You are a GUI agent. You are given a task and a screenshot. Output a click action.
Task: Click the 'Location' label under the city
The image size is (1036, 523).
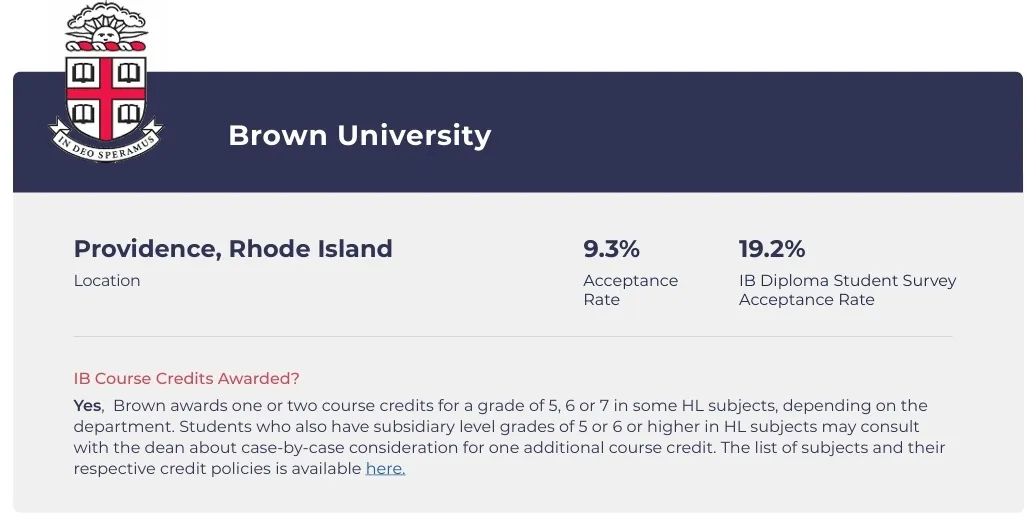tap(107, 281)
